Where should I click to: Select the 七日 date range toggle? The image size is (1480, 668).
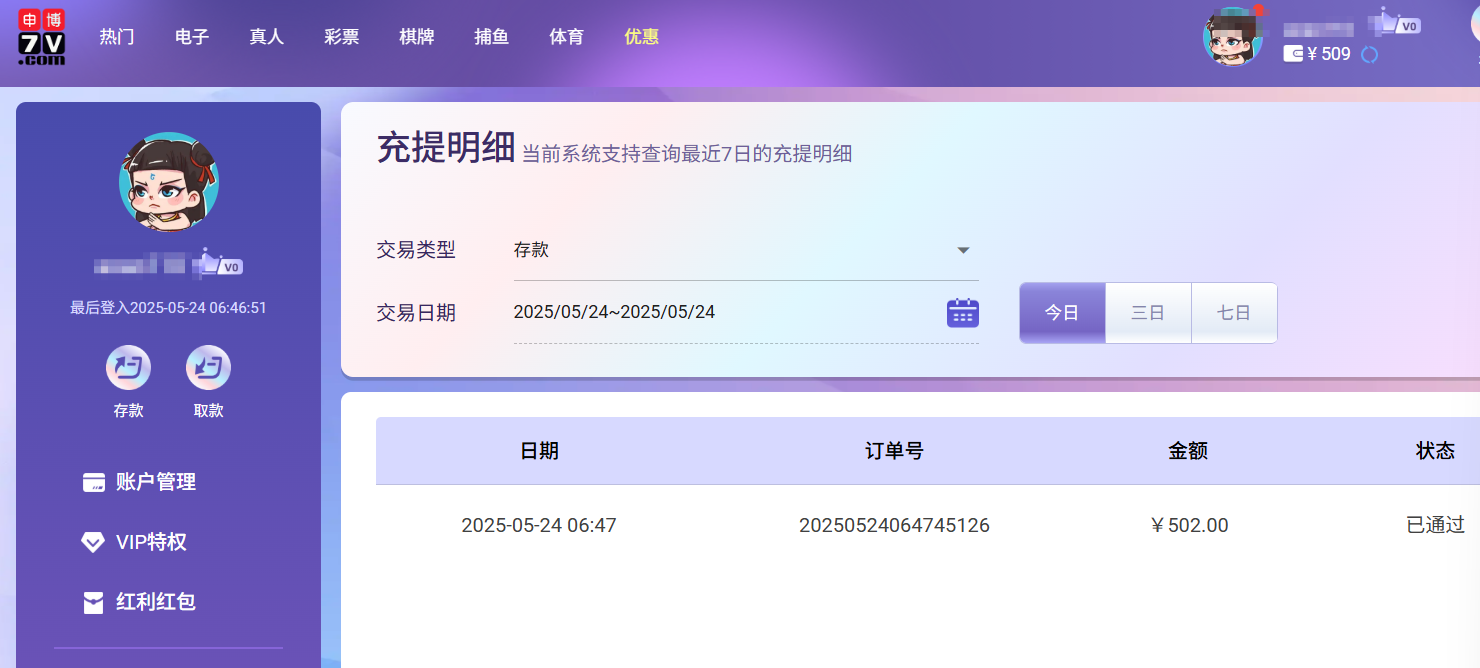click(1234, 313)
